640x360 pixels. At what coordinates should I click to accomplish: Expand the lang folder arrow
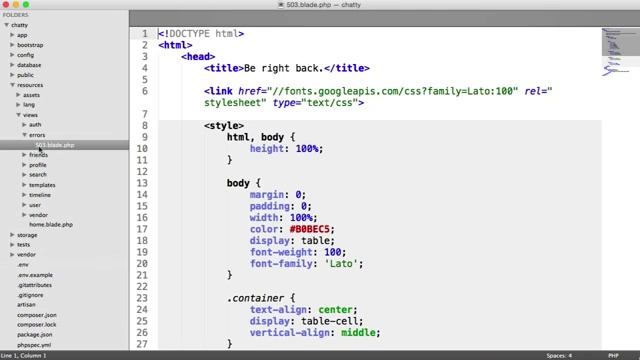[18, 105]
